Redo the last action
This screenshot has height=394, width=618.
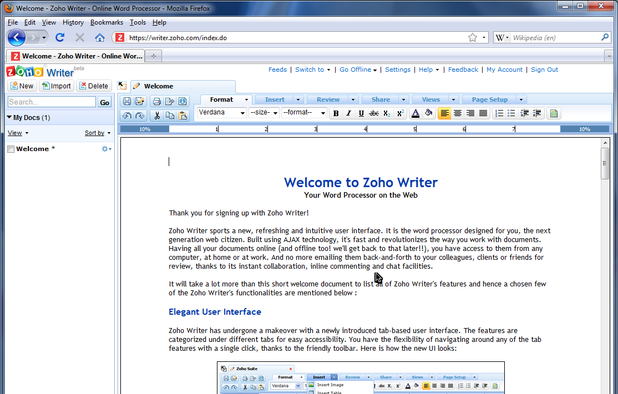(x=140, y=116)
